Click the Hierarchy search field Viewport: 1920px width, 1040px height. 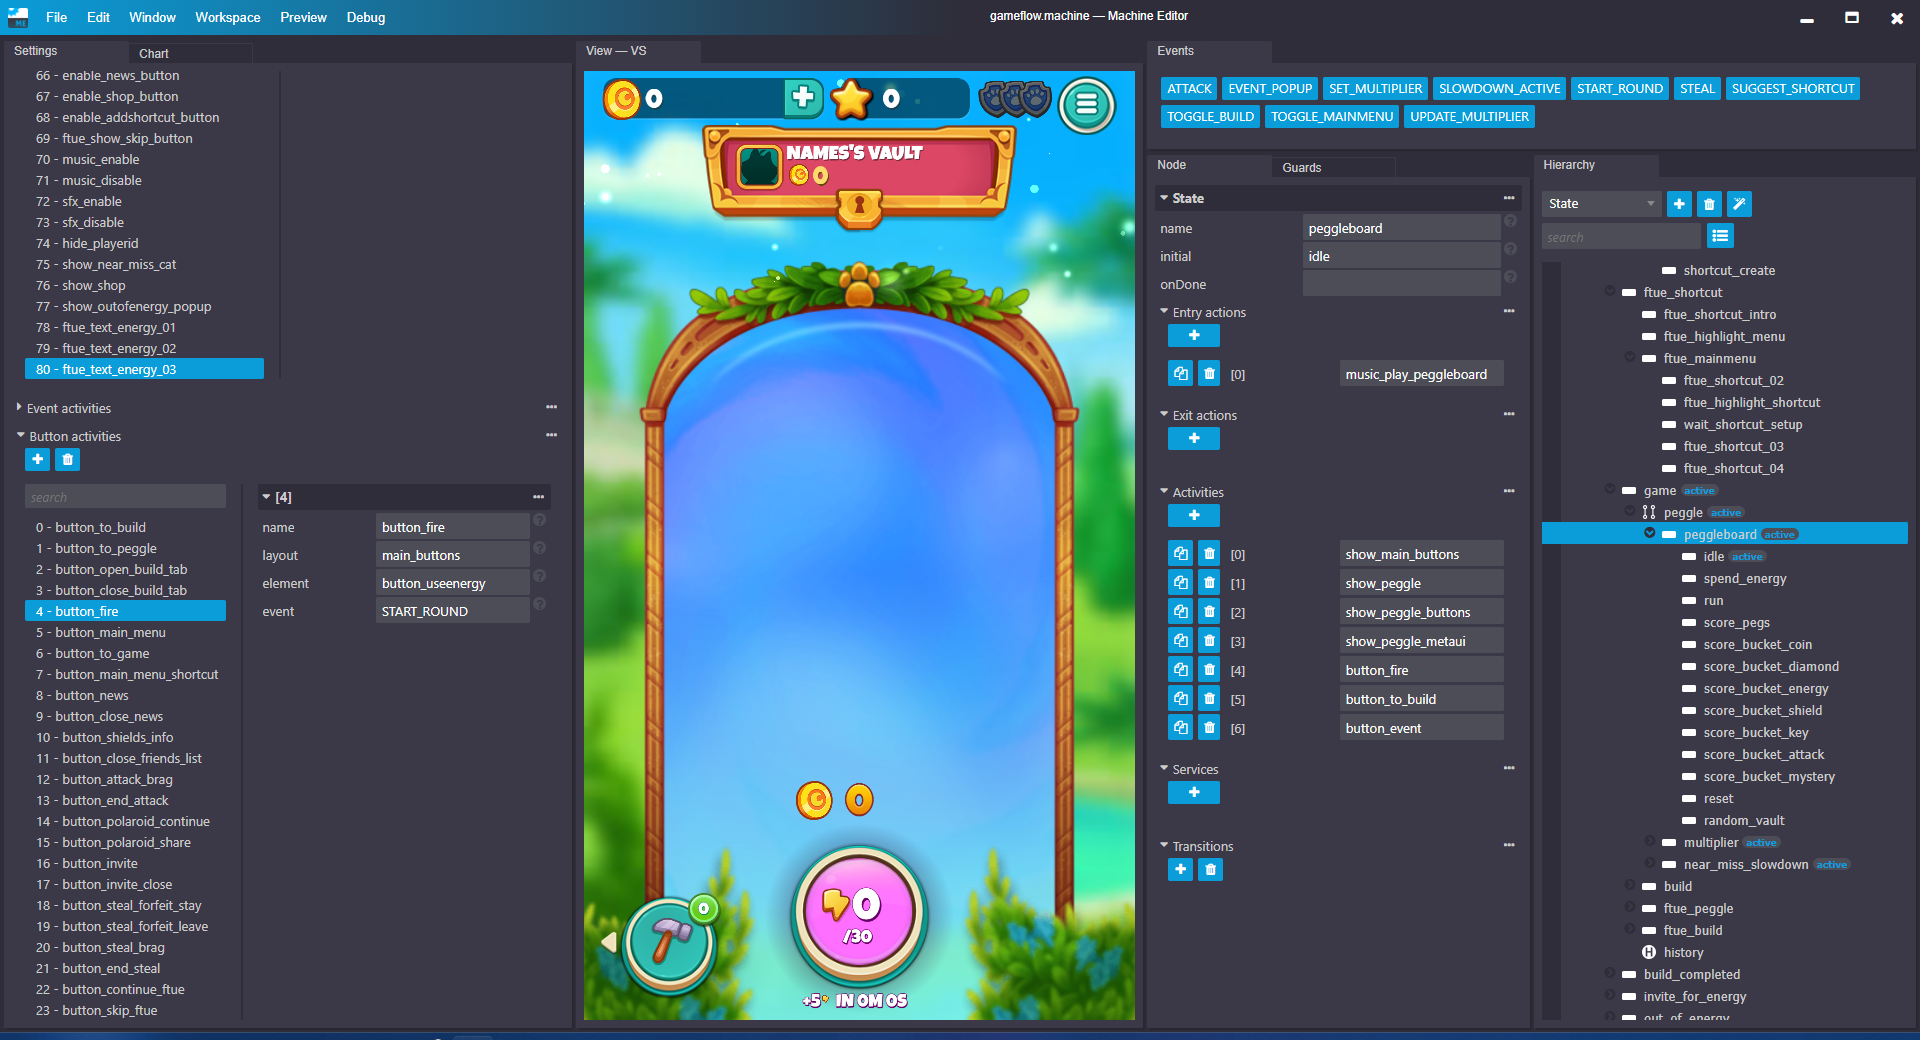tap(1621, 237)
